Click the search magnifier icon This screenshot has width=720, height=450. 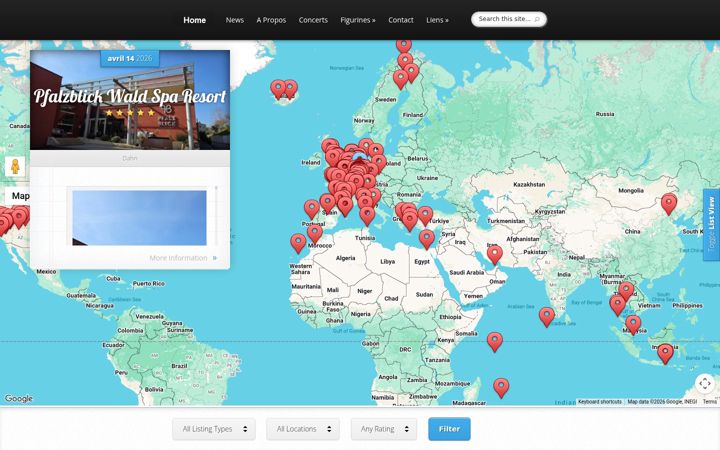[x=537, y=19]
